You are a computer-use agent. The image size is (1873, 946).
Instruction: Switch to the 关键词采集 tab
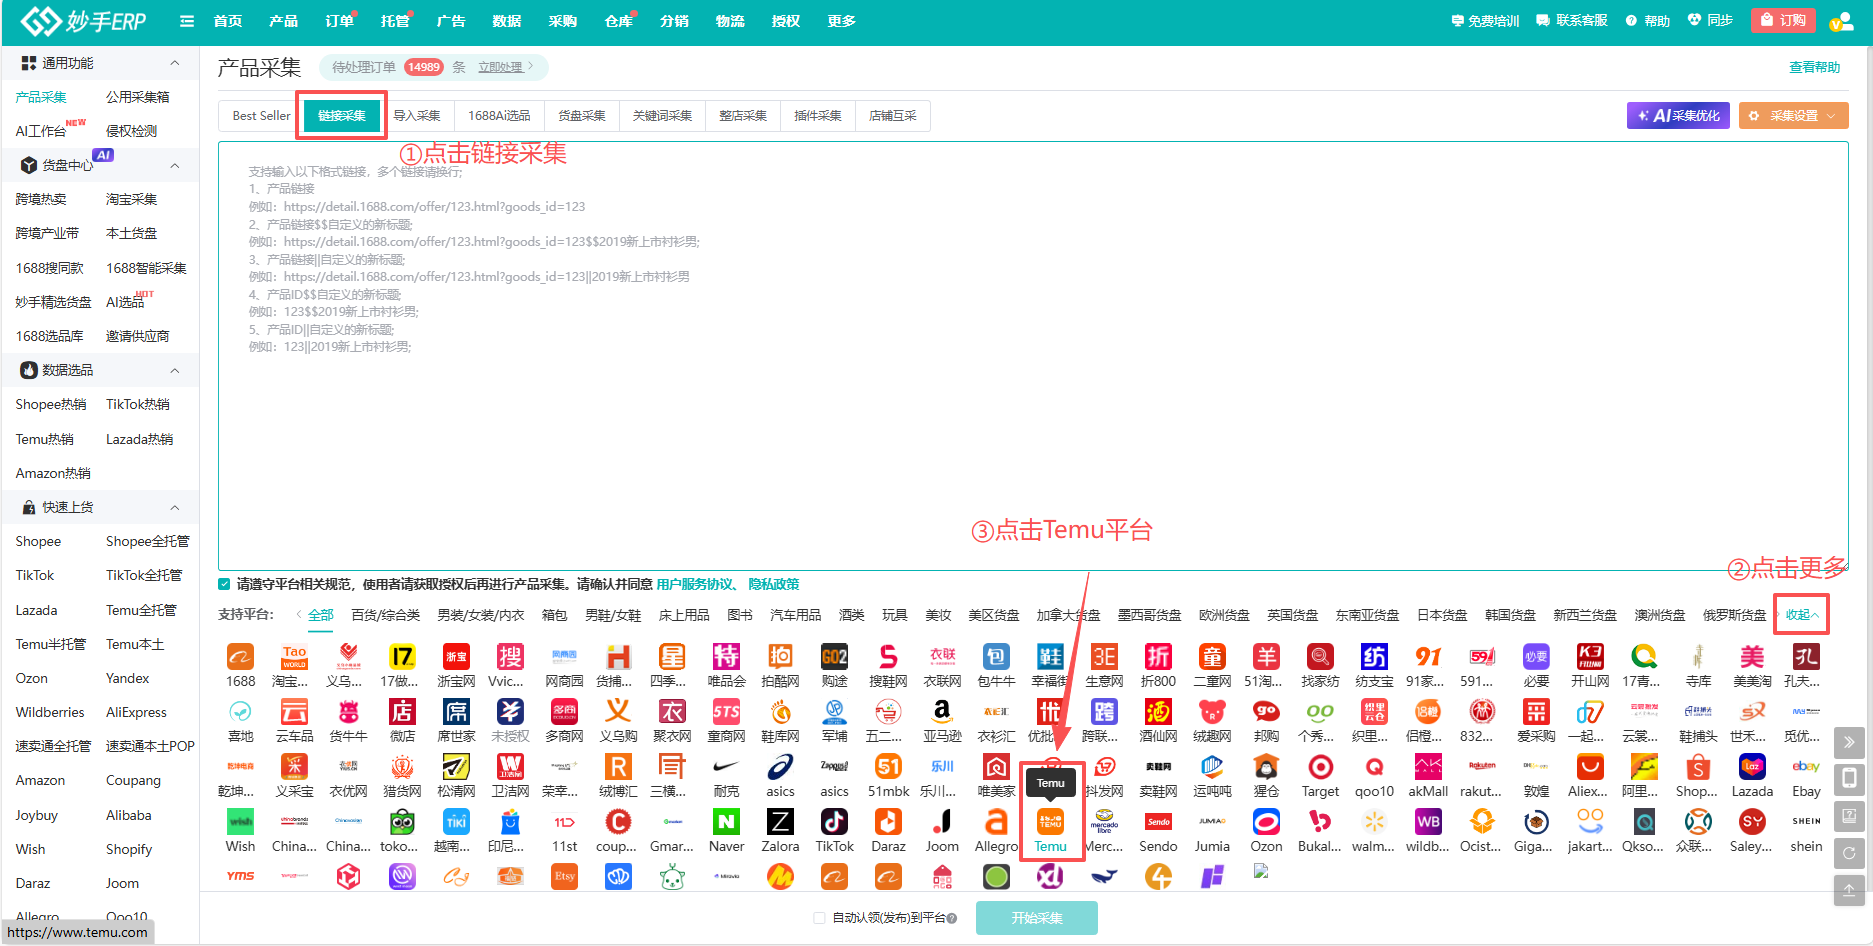[x=662, y=116]
